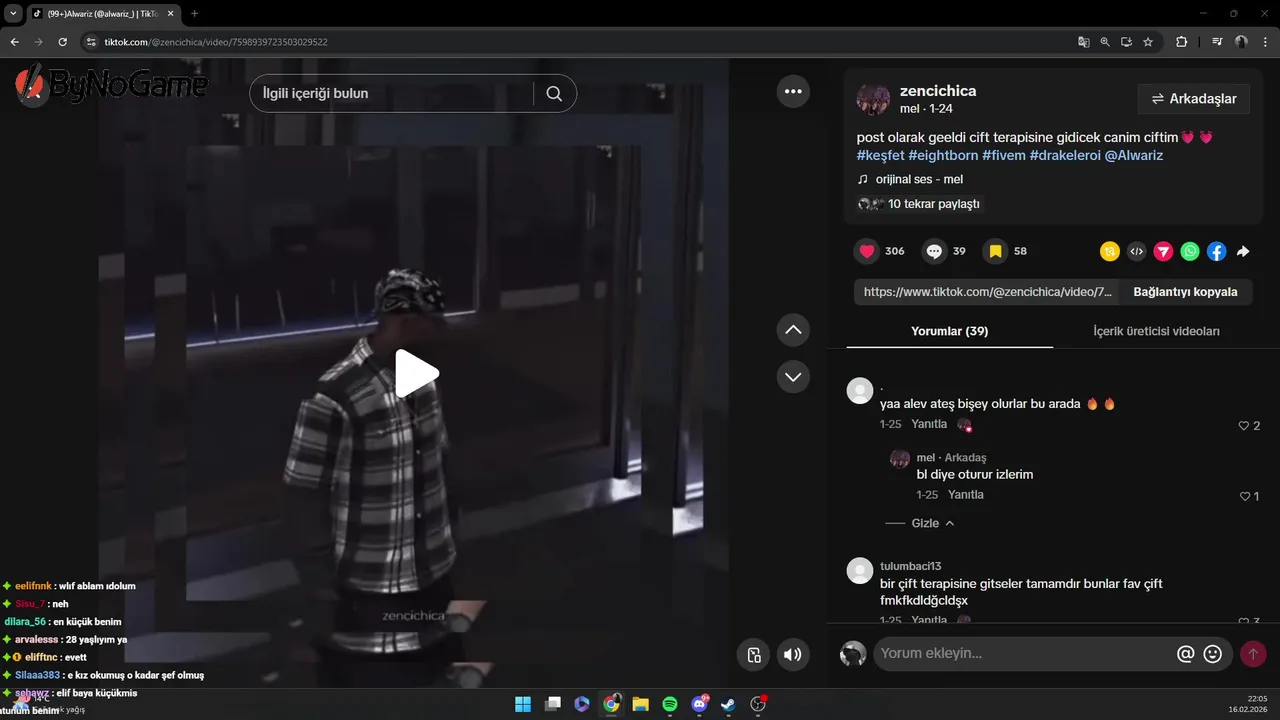Go back in Chrome
Viewport: 1280px width, 720px height.
pyautogui.click(x=14, y=42)
